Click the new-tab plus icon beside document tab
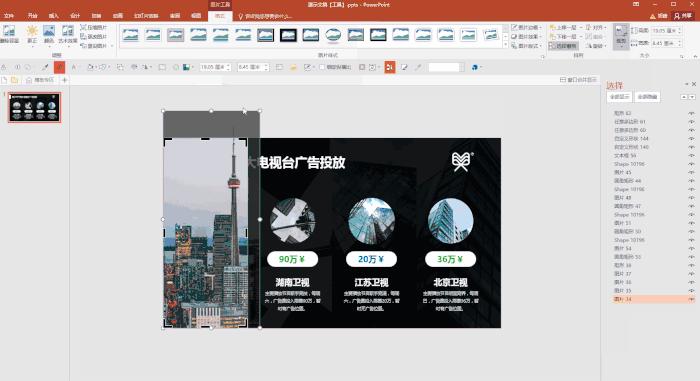 click(x=64, y=80)
